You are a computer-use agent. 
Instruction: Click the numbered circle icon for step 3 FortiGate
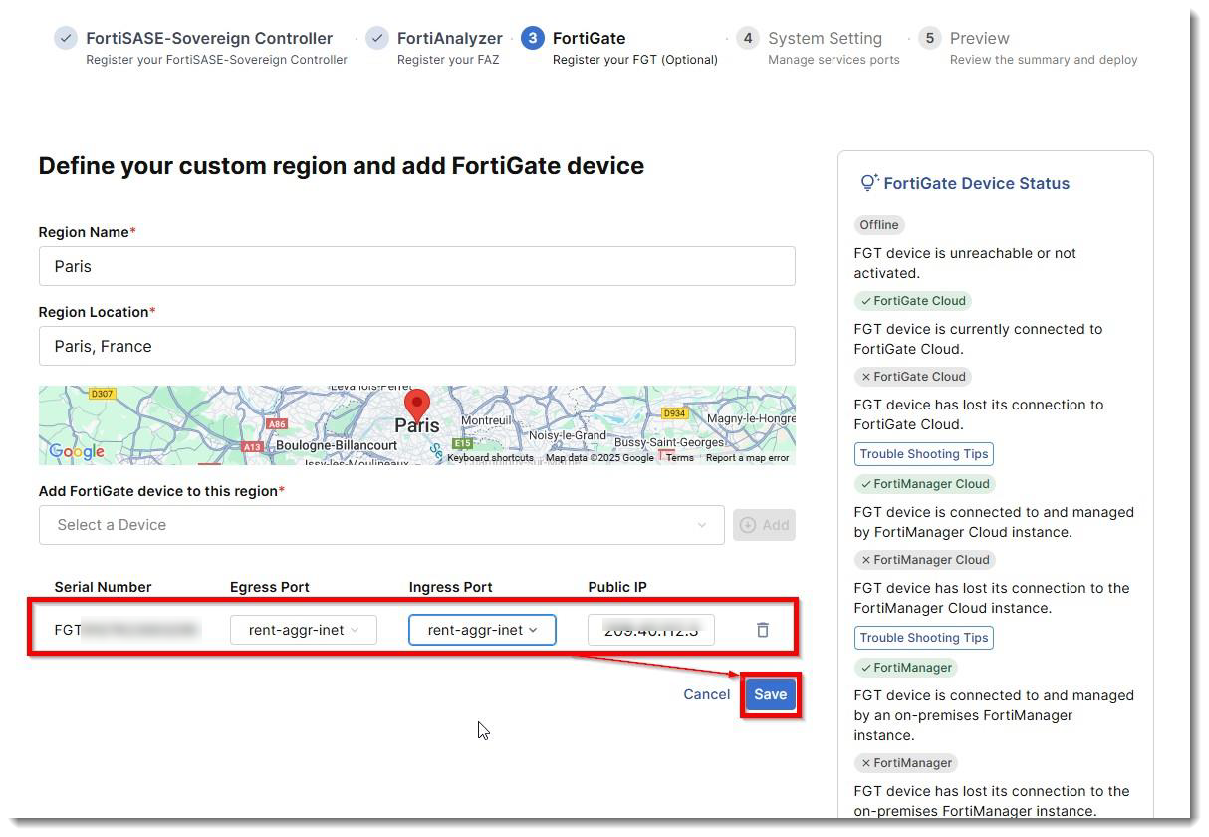[533, 38]
